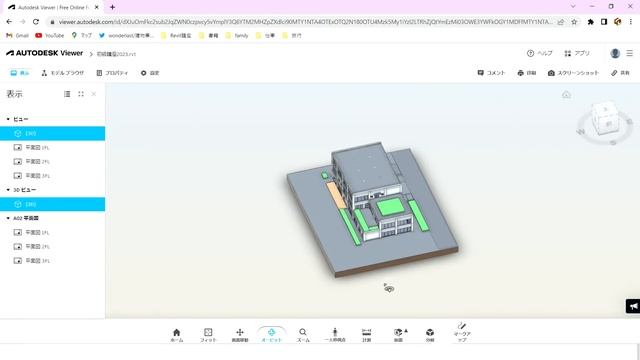Select the オービット (Orbit) tool
This screenshot has height=360, width=640.
pos(271,335)
